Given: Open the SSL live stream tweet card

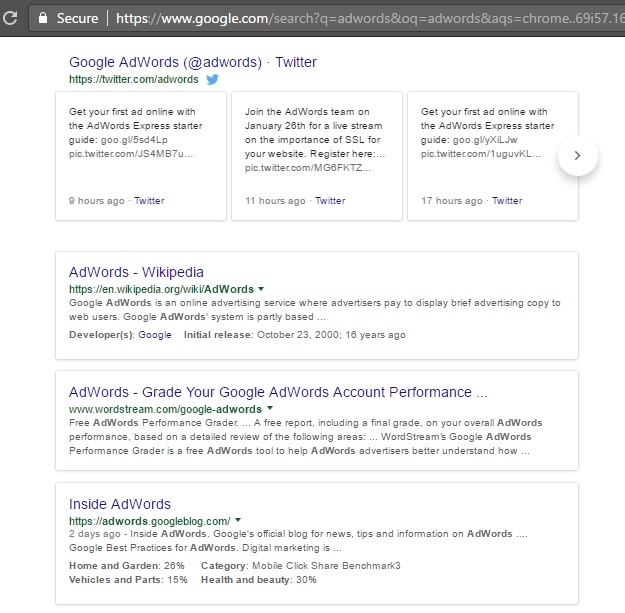Looking at the screenshot, I should pyautogui.click(x=317, y=156).
